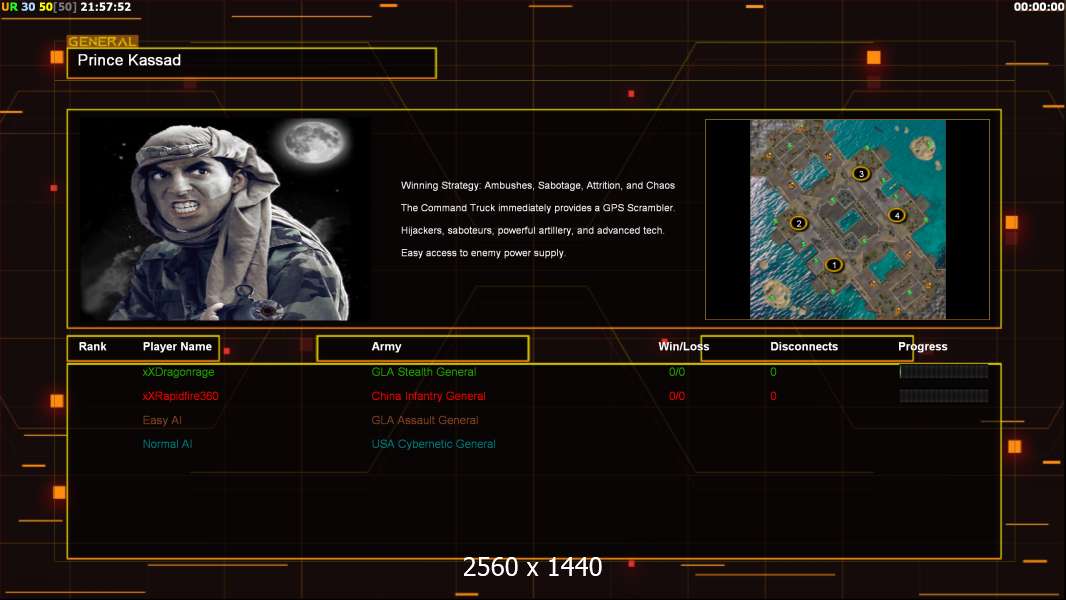Select player xXRapidfire360 in the list
Image resolution: width=1066 pixels, height=600 pixels.
(180, 396)
